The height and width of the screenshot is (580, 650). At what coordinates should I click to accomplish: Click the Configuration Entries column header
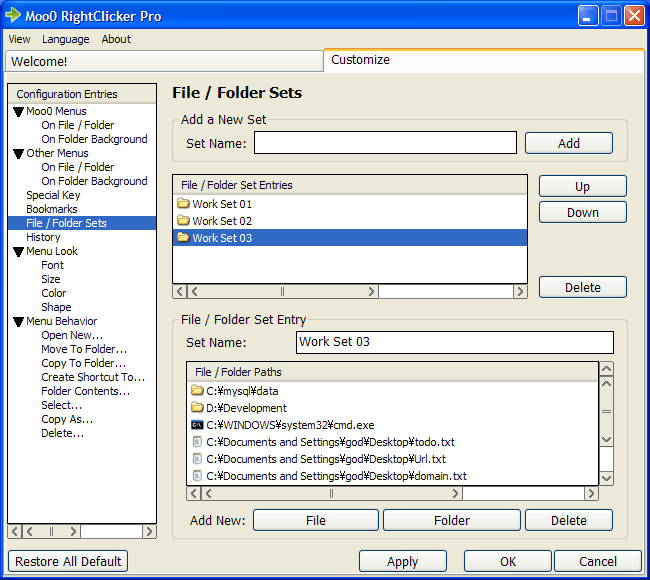click(x=82, y=94)
